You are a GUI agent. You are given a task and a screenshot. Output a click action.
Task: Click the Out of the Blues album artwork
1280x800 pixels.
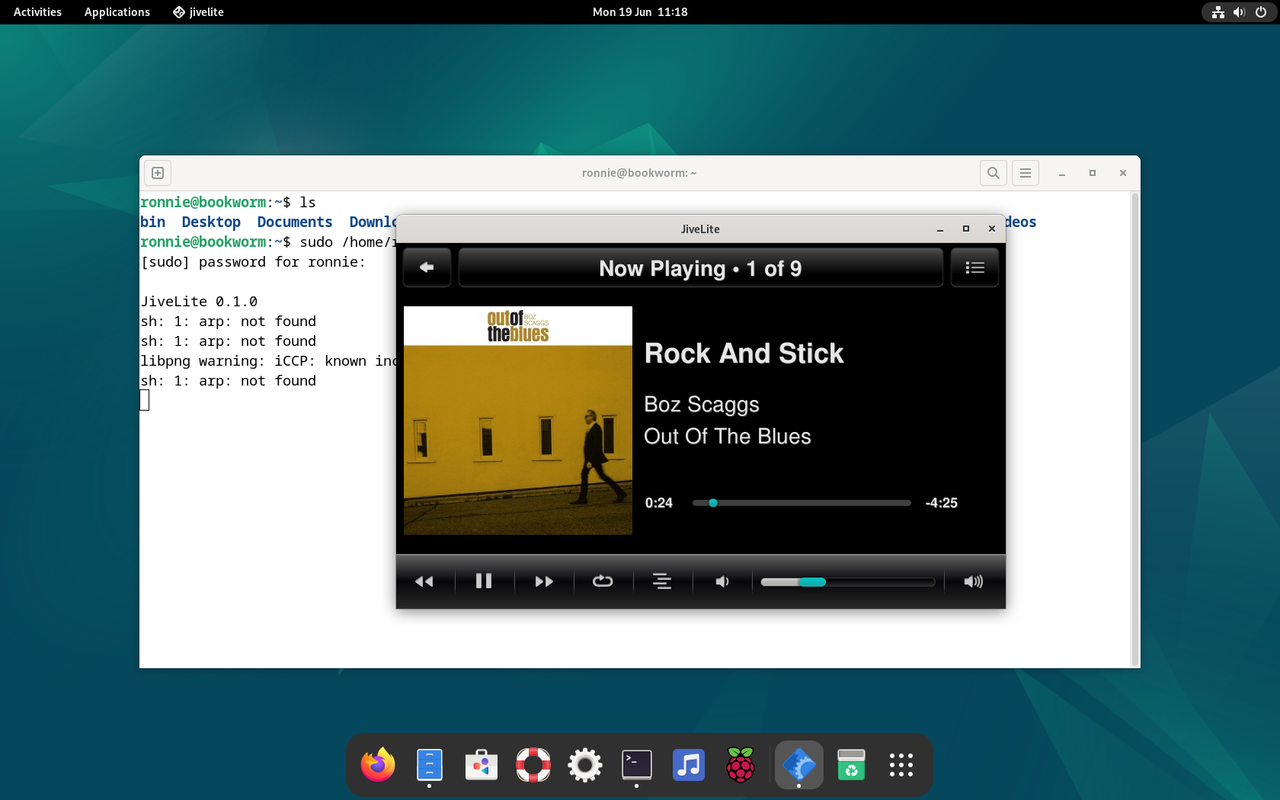coord(518,420)
